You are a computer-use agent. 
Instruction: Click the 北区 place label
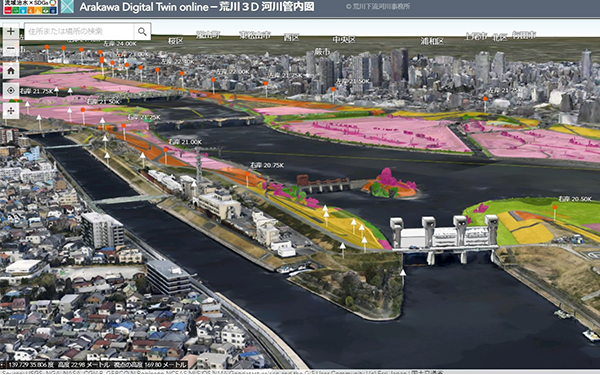500,37
